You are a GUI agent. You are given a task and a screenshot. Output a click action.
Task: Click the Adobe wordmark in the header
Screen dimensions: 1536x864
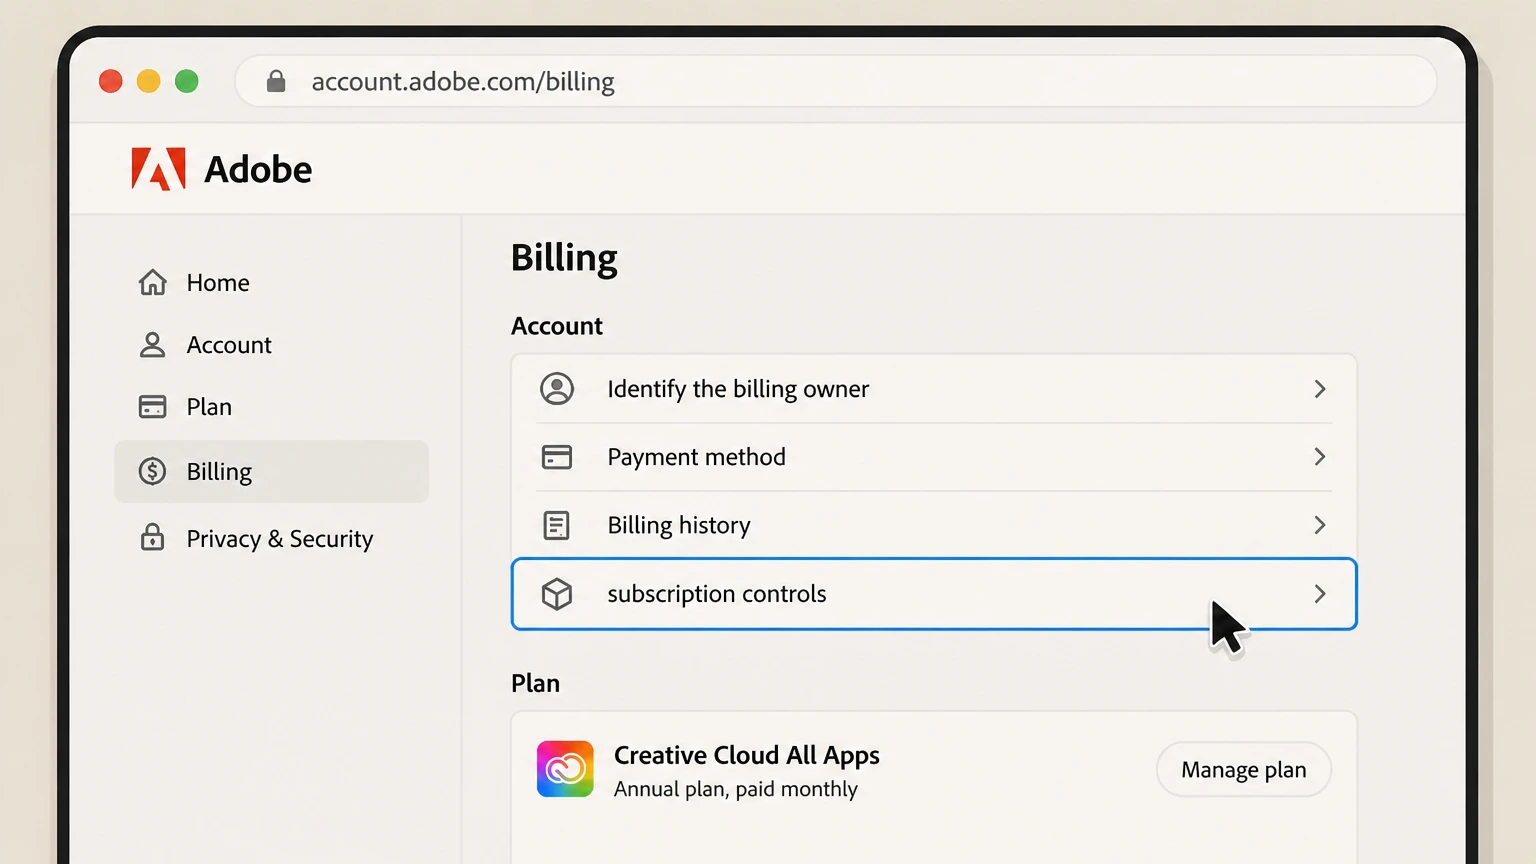(258, 169)
